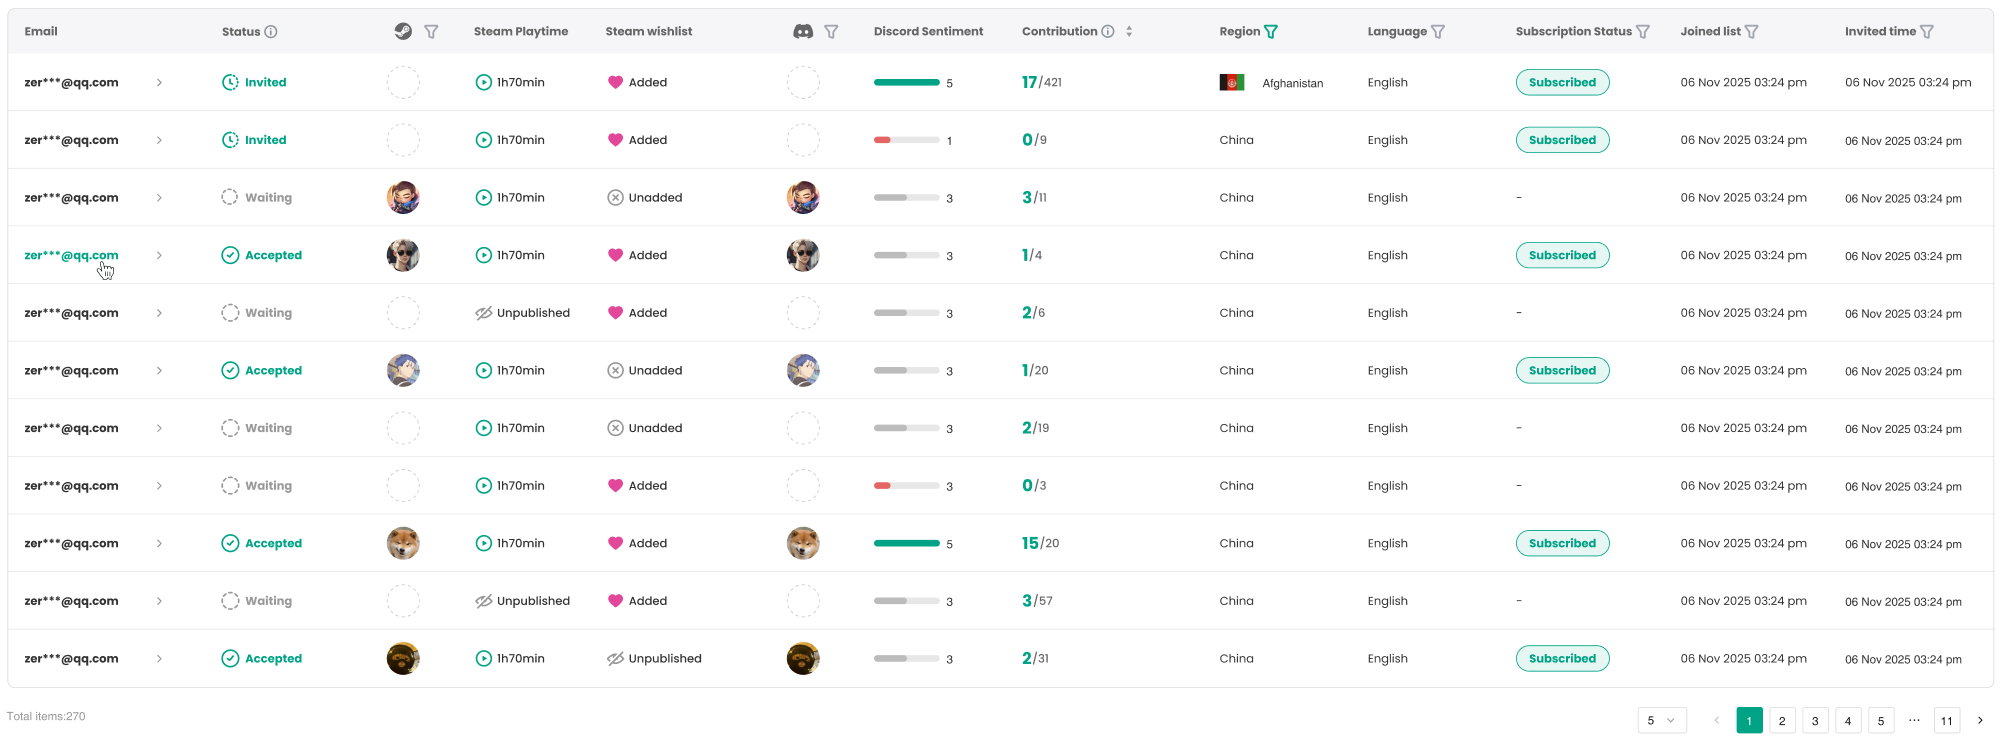
Task: Click the Steam logo icon in the header
Action: (403, 31)
